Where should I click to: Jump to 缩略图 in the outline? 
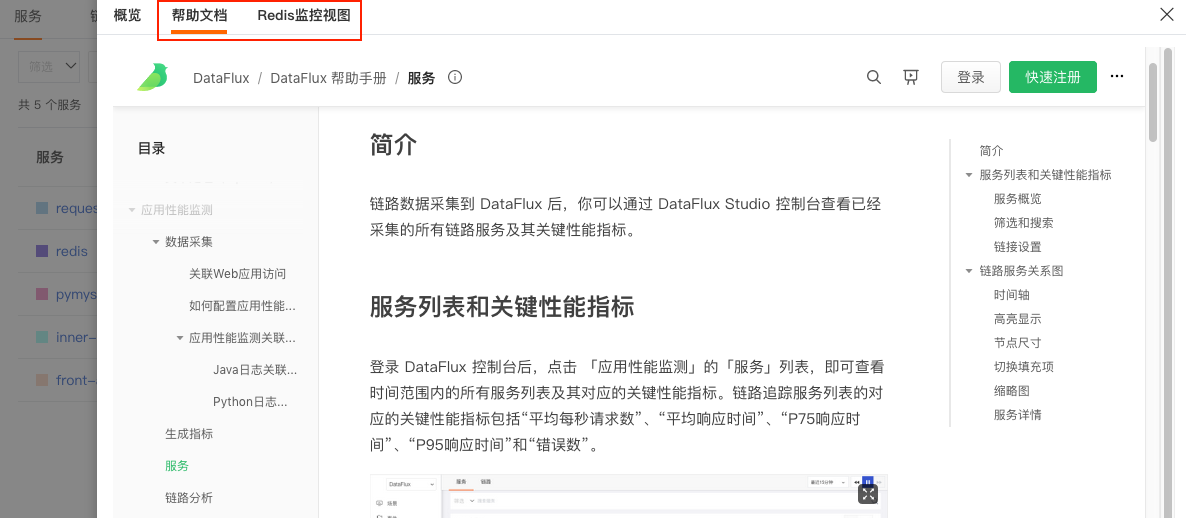coord(1011,391)
